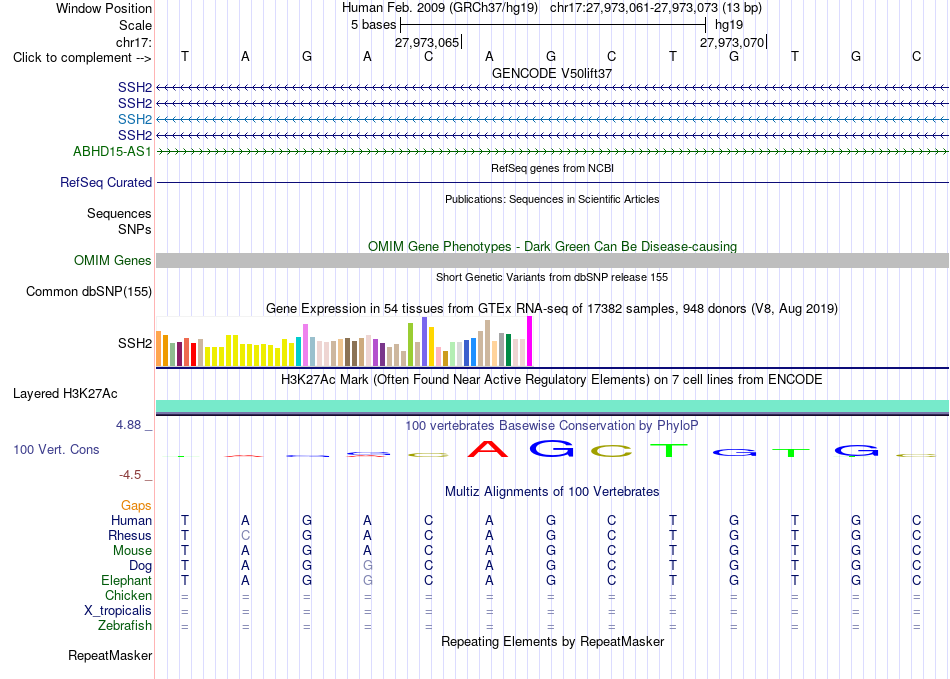Open the Common dbSNP(155) track label

pos(89,291)
